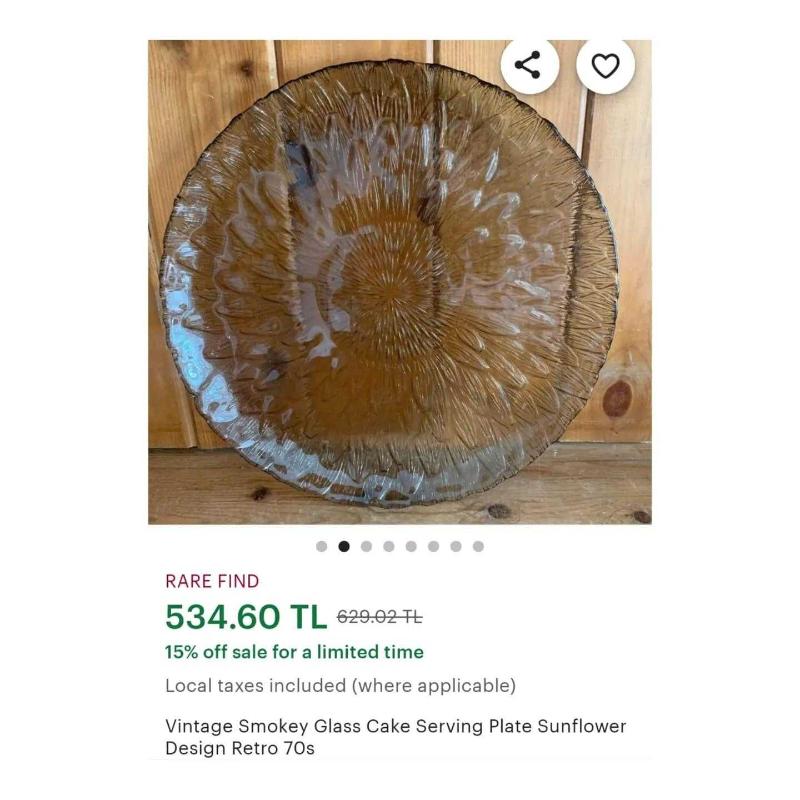Switch to the fifth carousel dot
This screenshot has height=800, width=800.
(x=411, y=546)
